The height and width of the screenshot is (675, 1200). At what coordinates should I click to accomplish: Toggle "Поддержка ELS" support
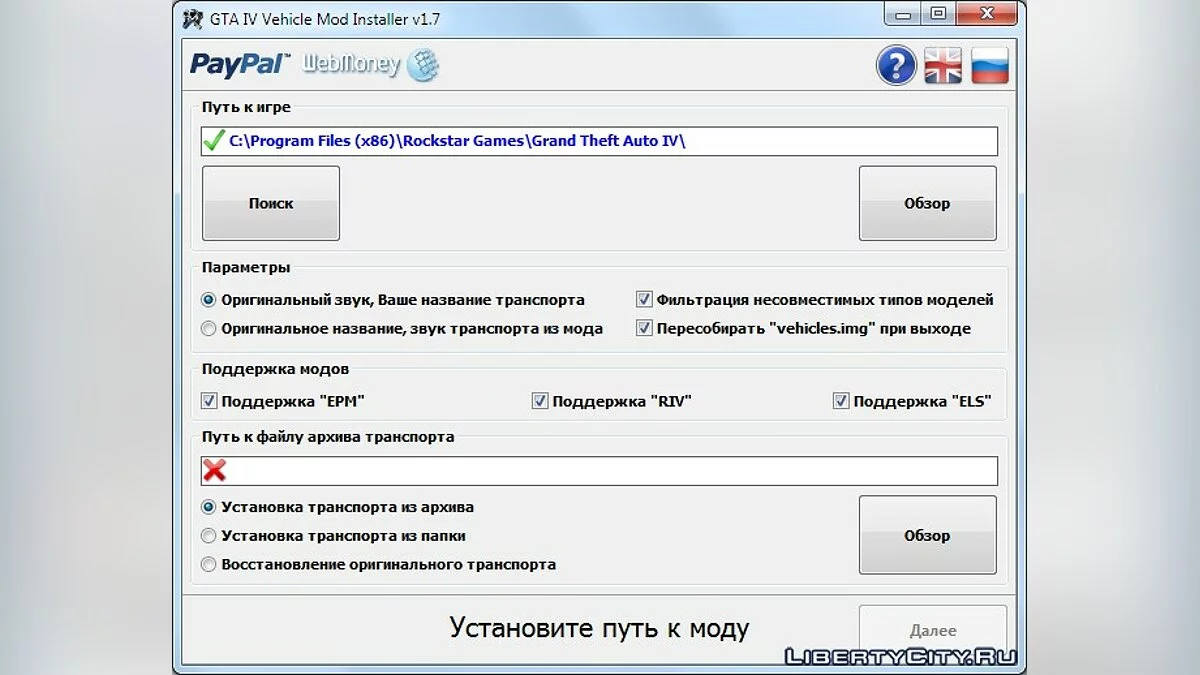point(841,400)
